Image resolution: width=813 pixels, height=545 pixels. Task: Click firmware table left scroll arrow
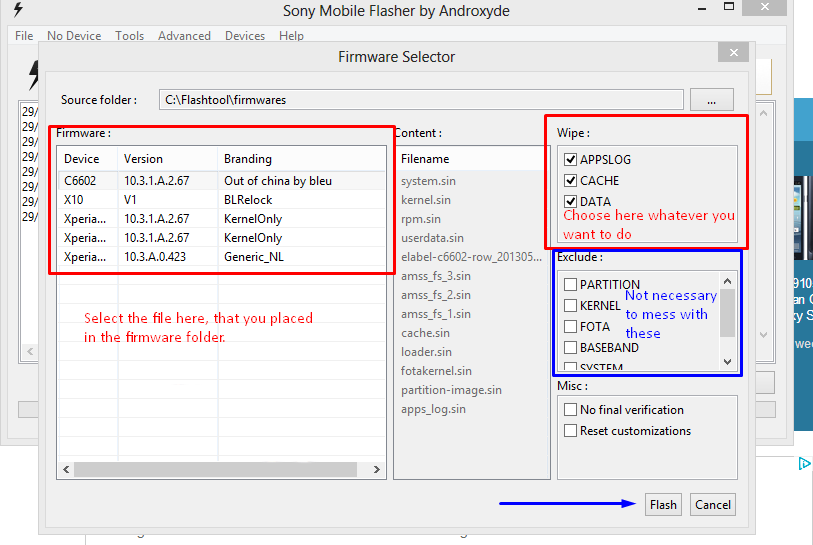[66, 469]
